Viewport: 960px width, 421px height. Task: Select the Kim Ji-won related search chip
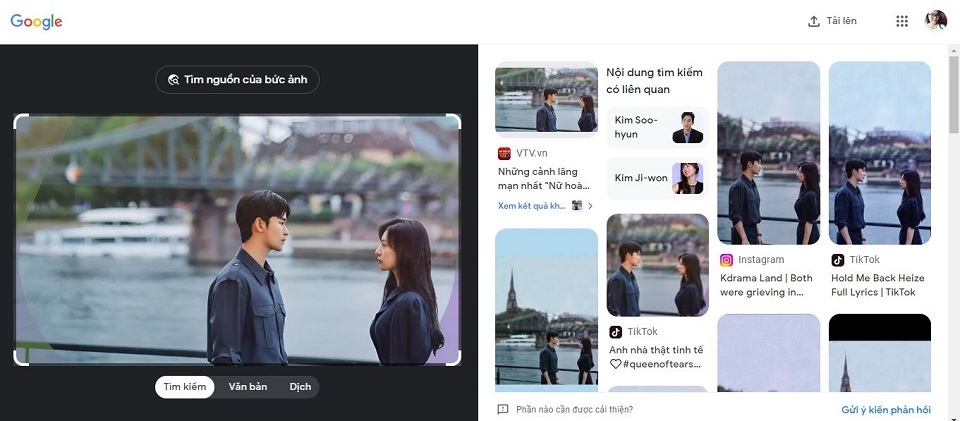658,178
